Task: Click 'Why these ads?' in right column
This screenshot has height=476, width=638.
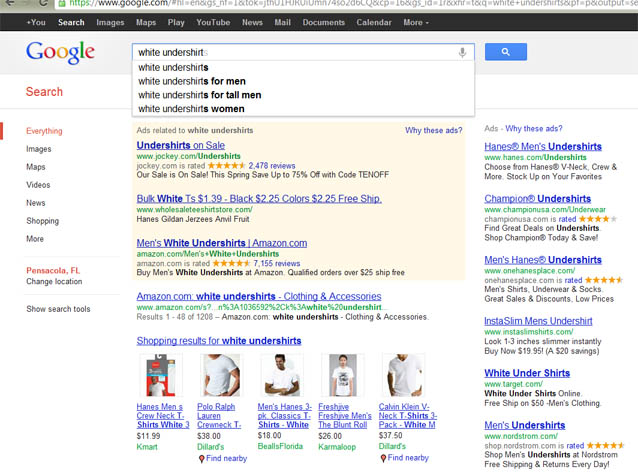Action: 534,129
